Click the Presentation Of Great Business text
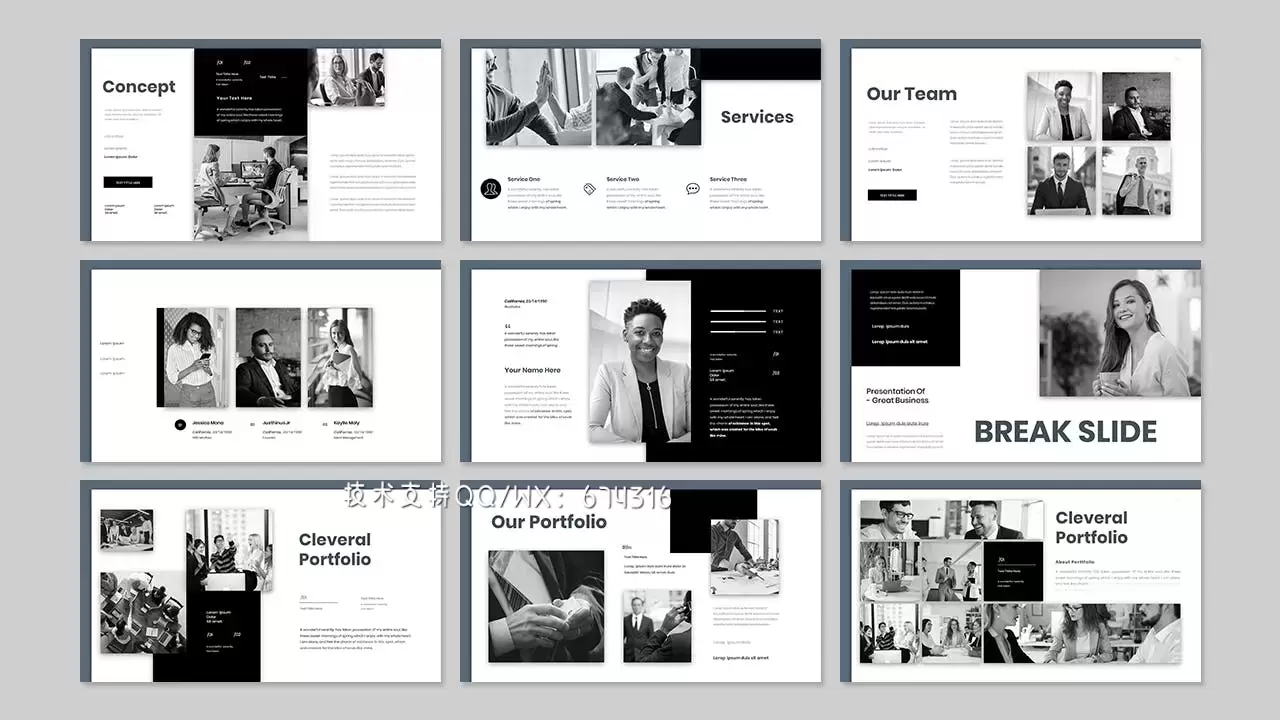Screen dimensions: 1280x720 click(897, 396)
